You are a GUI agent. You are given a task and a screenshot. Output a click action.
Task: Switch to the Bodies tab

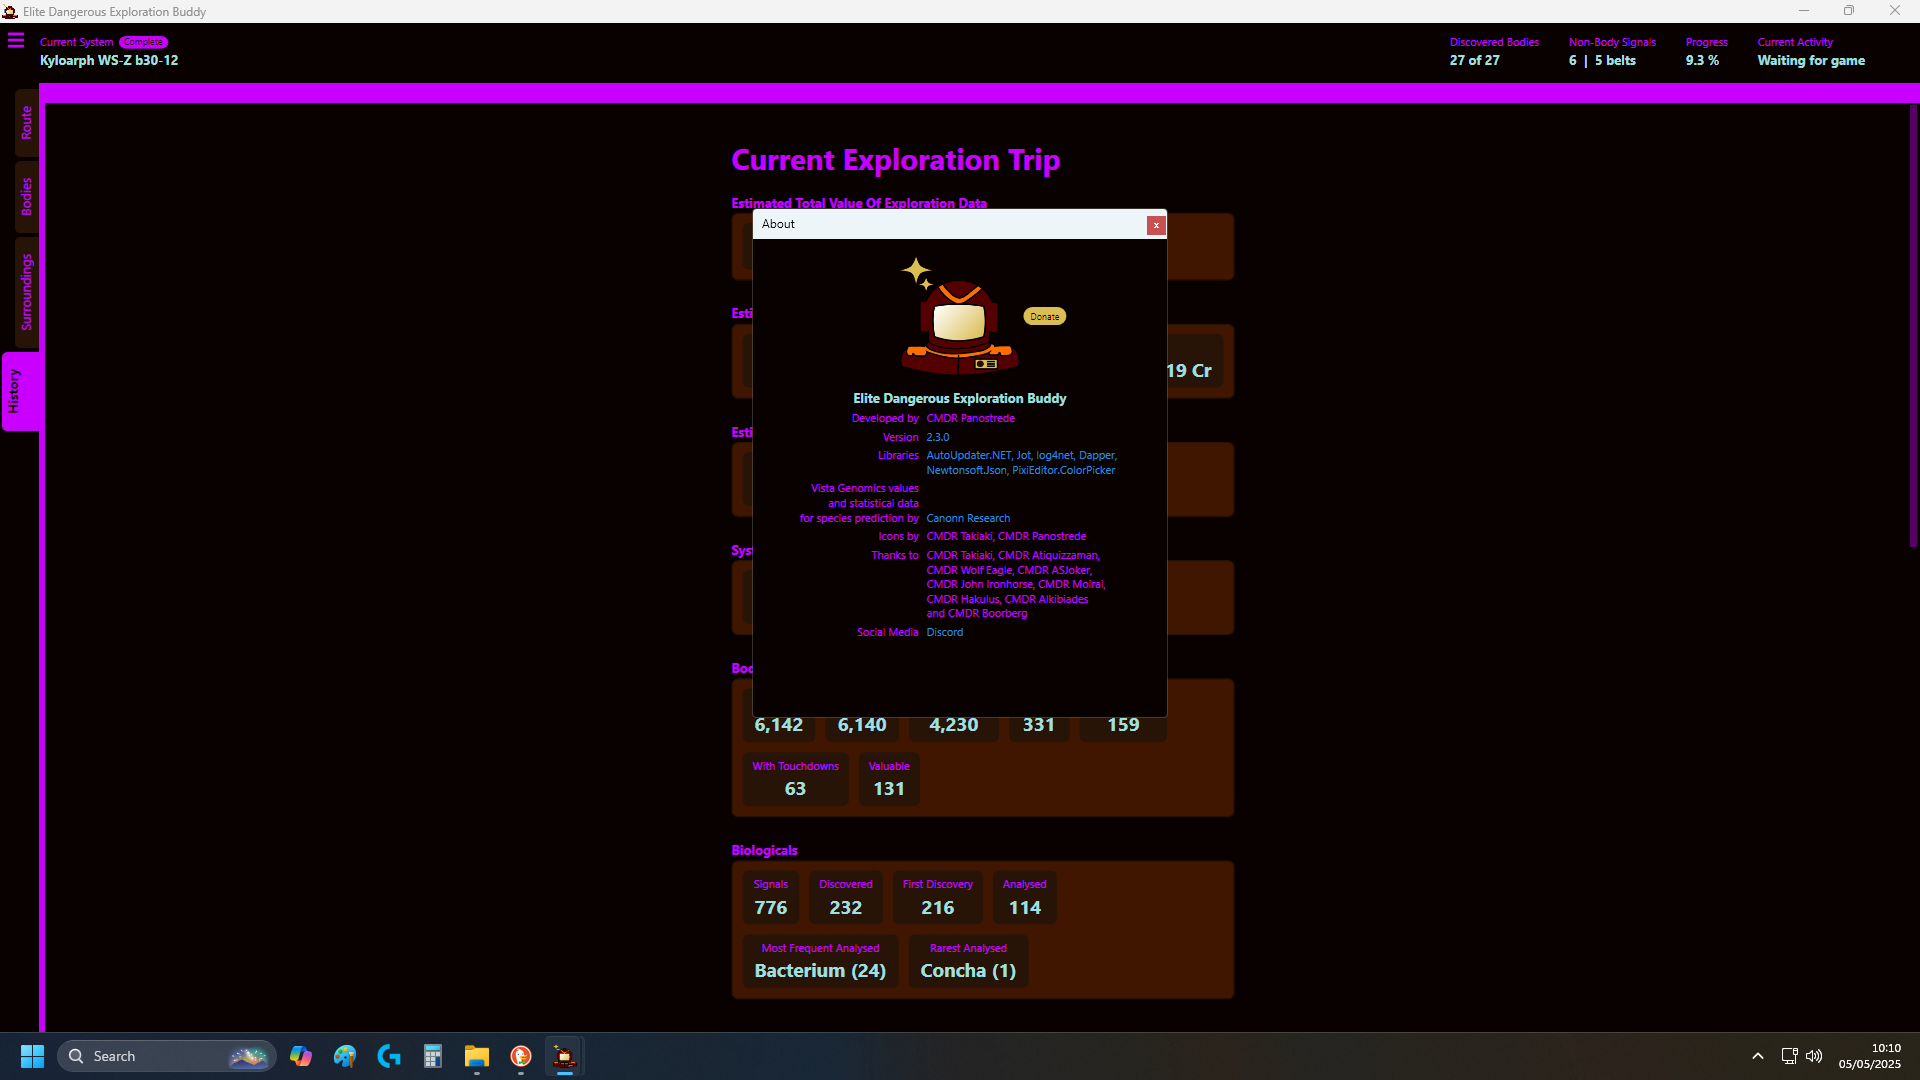(26, 197)
